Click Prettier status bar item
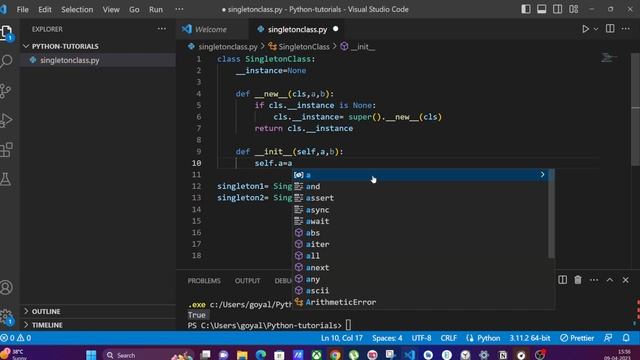Viewport: 640px width, 360px height. 577,338
